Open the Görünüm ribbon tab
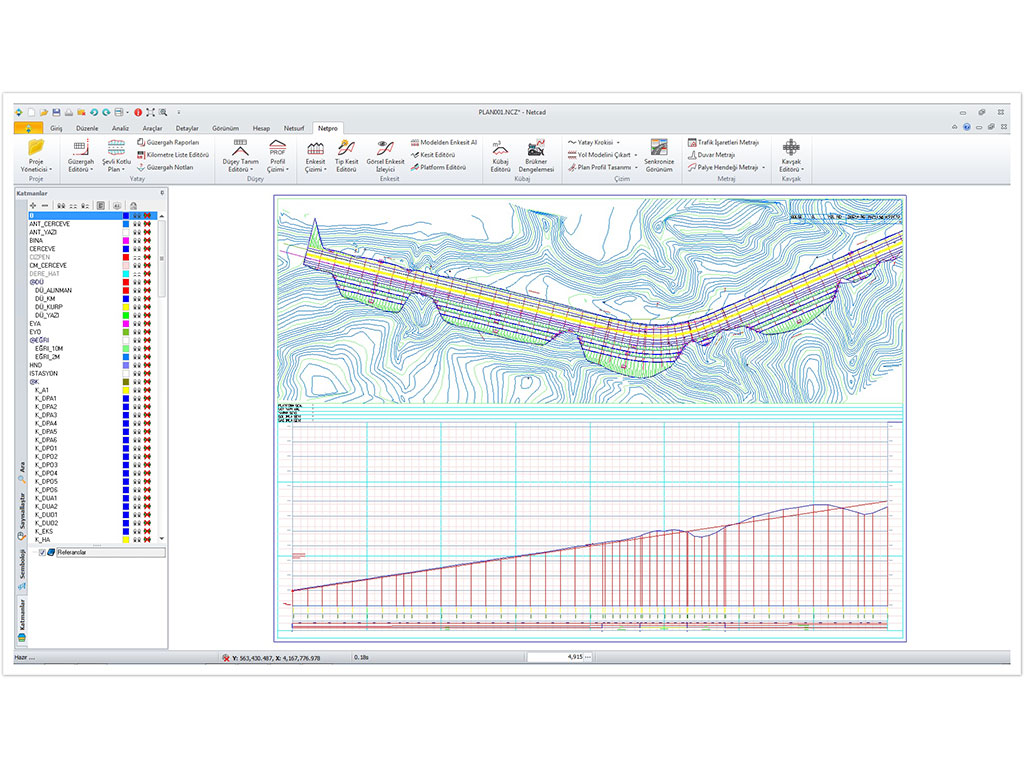This screenshot has width=1024, height=768. [225, 129]
